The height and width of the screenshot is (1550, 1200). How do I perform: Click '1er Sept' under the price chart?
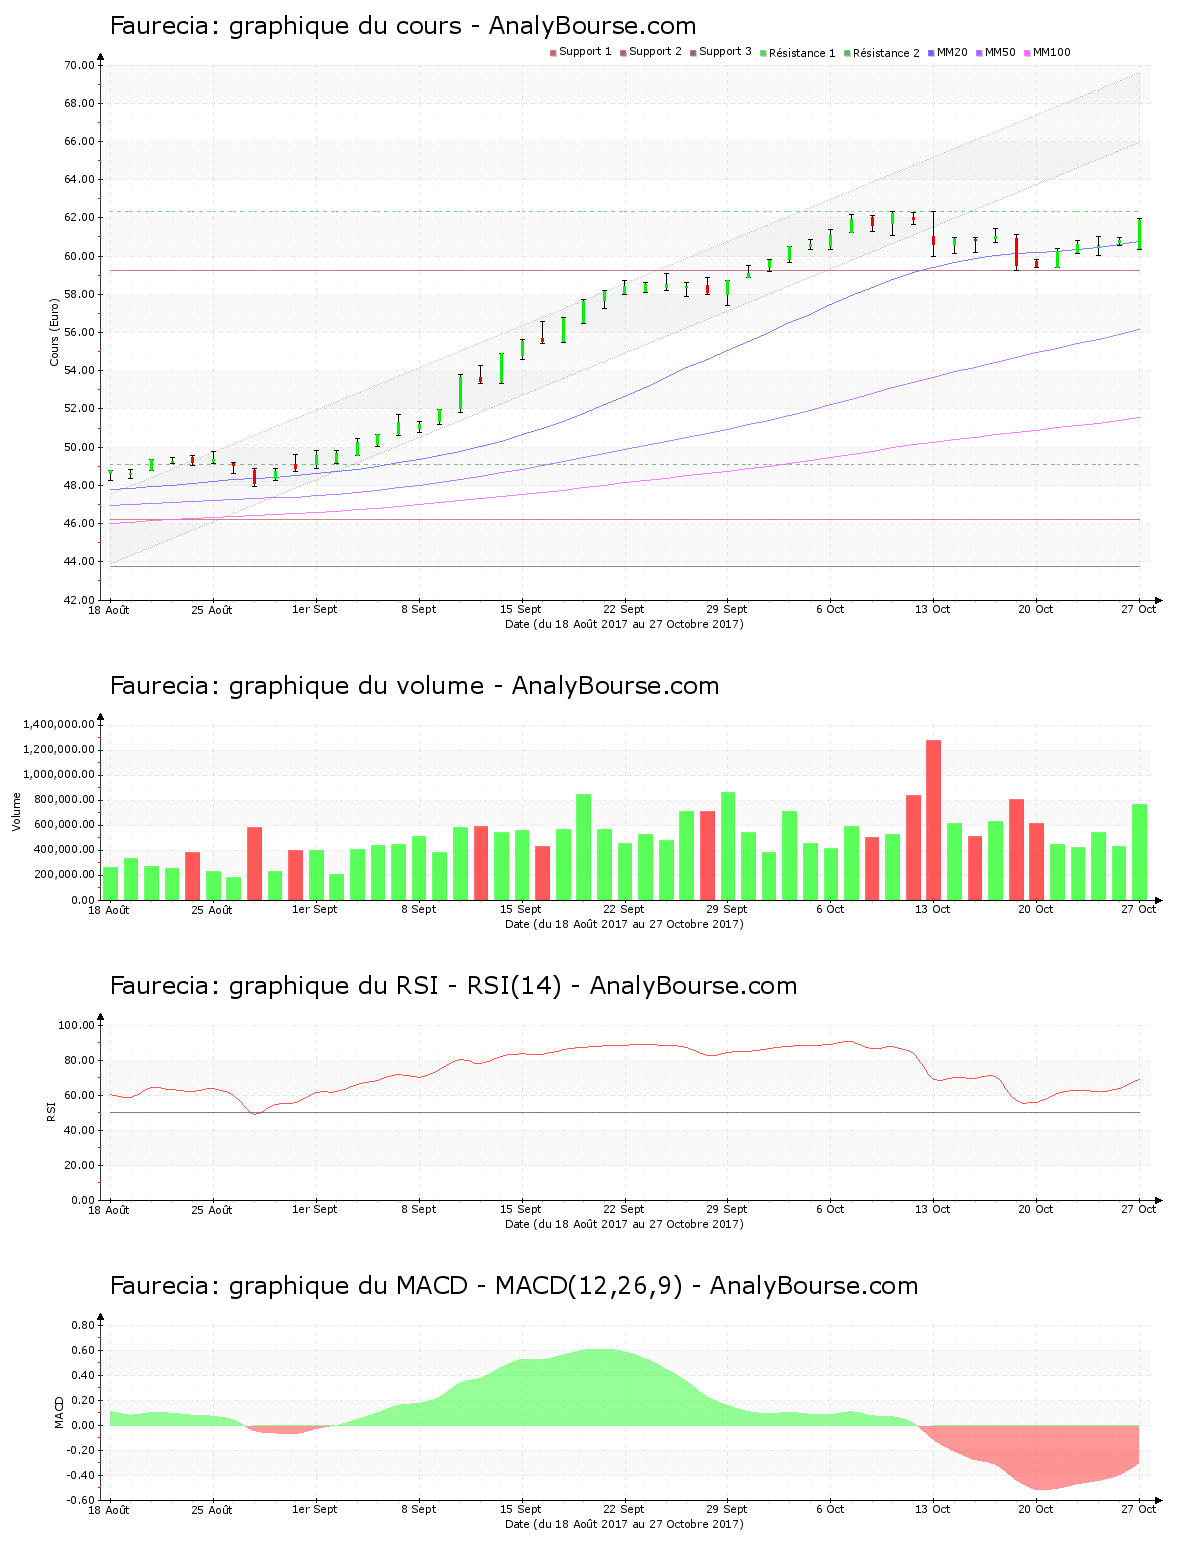(315, 609)
